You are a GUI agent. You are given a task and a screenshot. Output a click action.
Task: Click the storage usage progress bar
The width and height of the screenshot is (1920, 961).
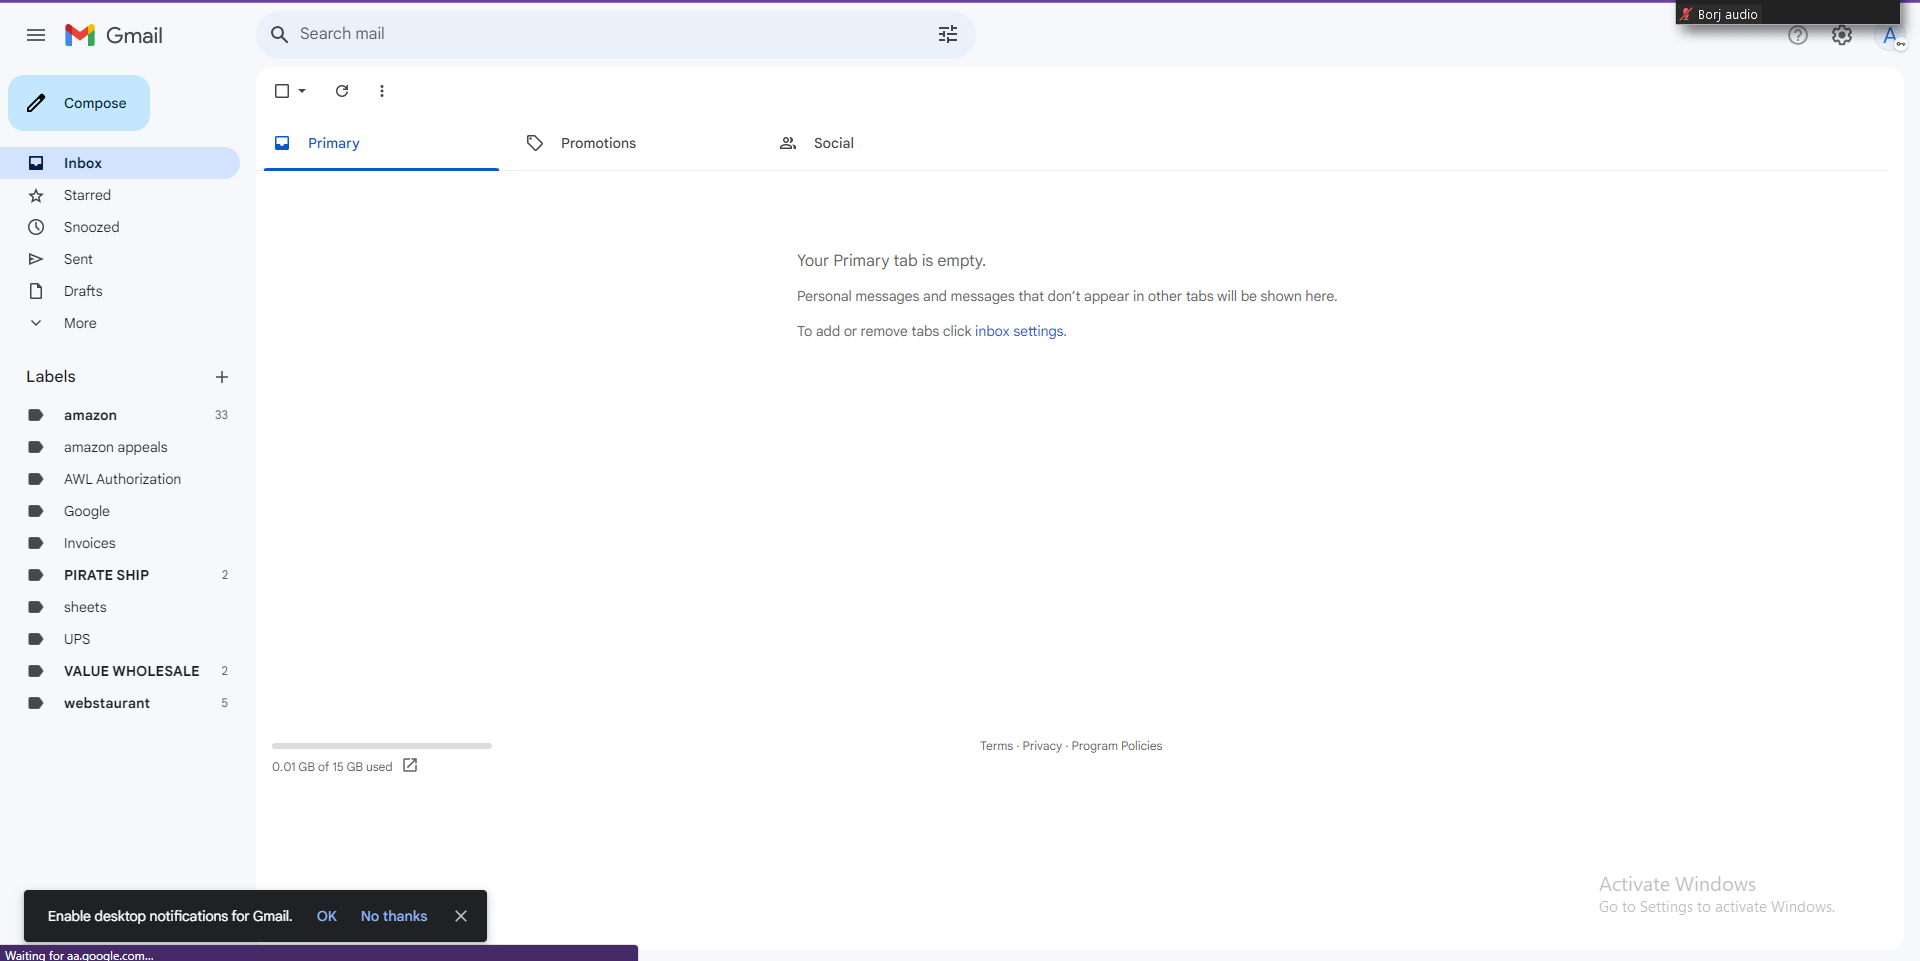point(382,746)
